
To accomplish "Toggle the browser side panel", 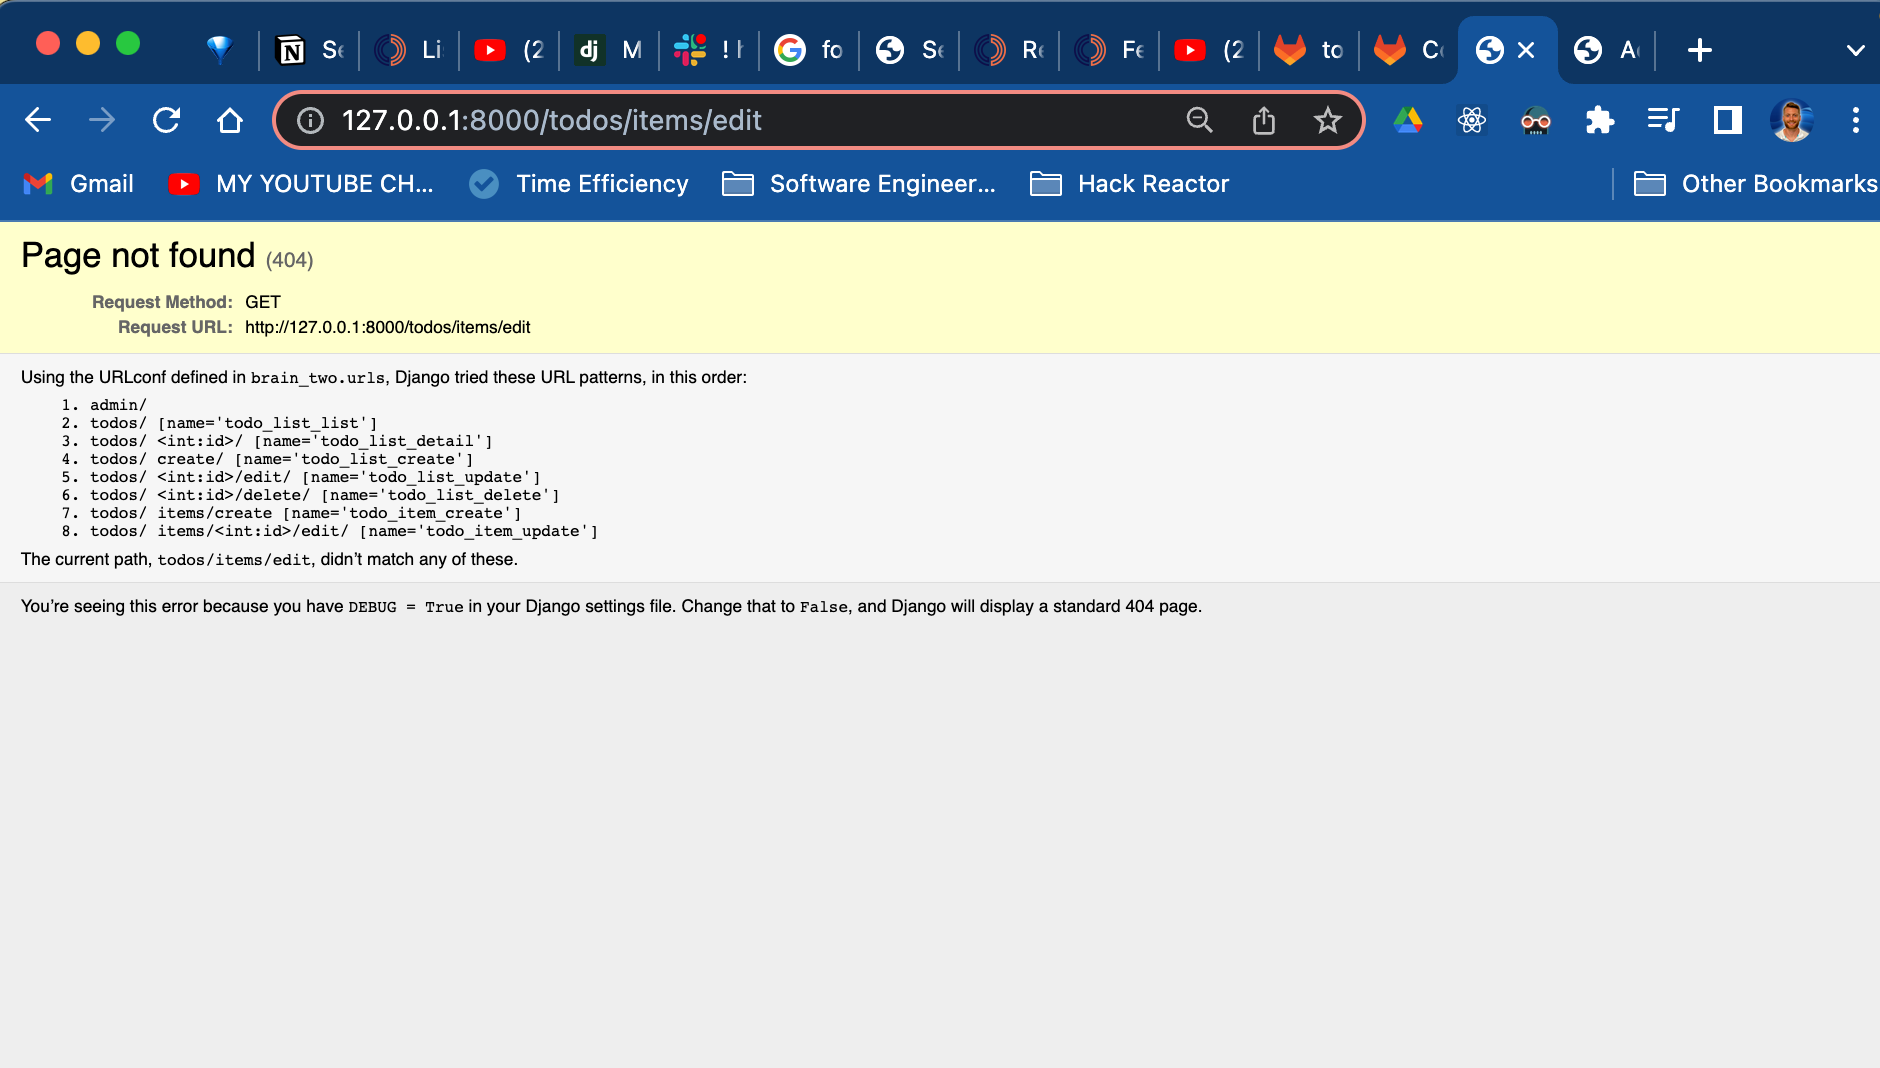I will click(x=1727, y=120).
